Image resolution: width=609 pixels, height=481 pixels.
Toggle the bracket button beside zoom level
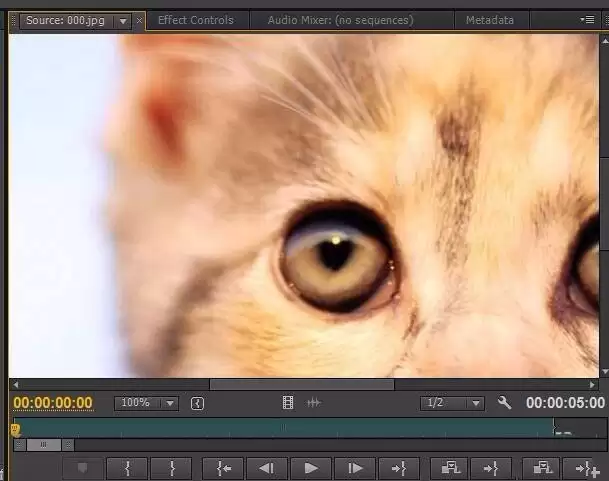[197, 403]
